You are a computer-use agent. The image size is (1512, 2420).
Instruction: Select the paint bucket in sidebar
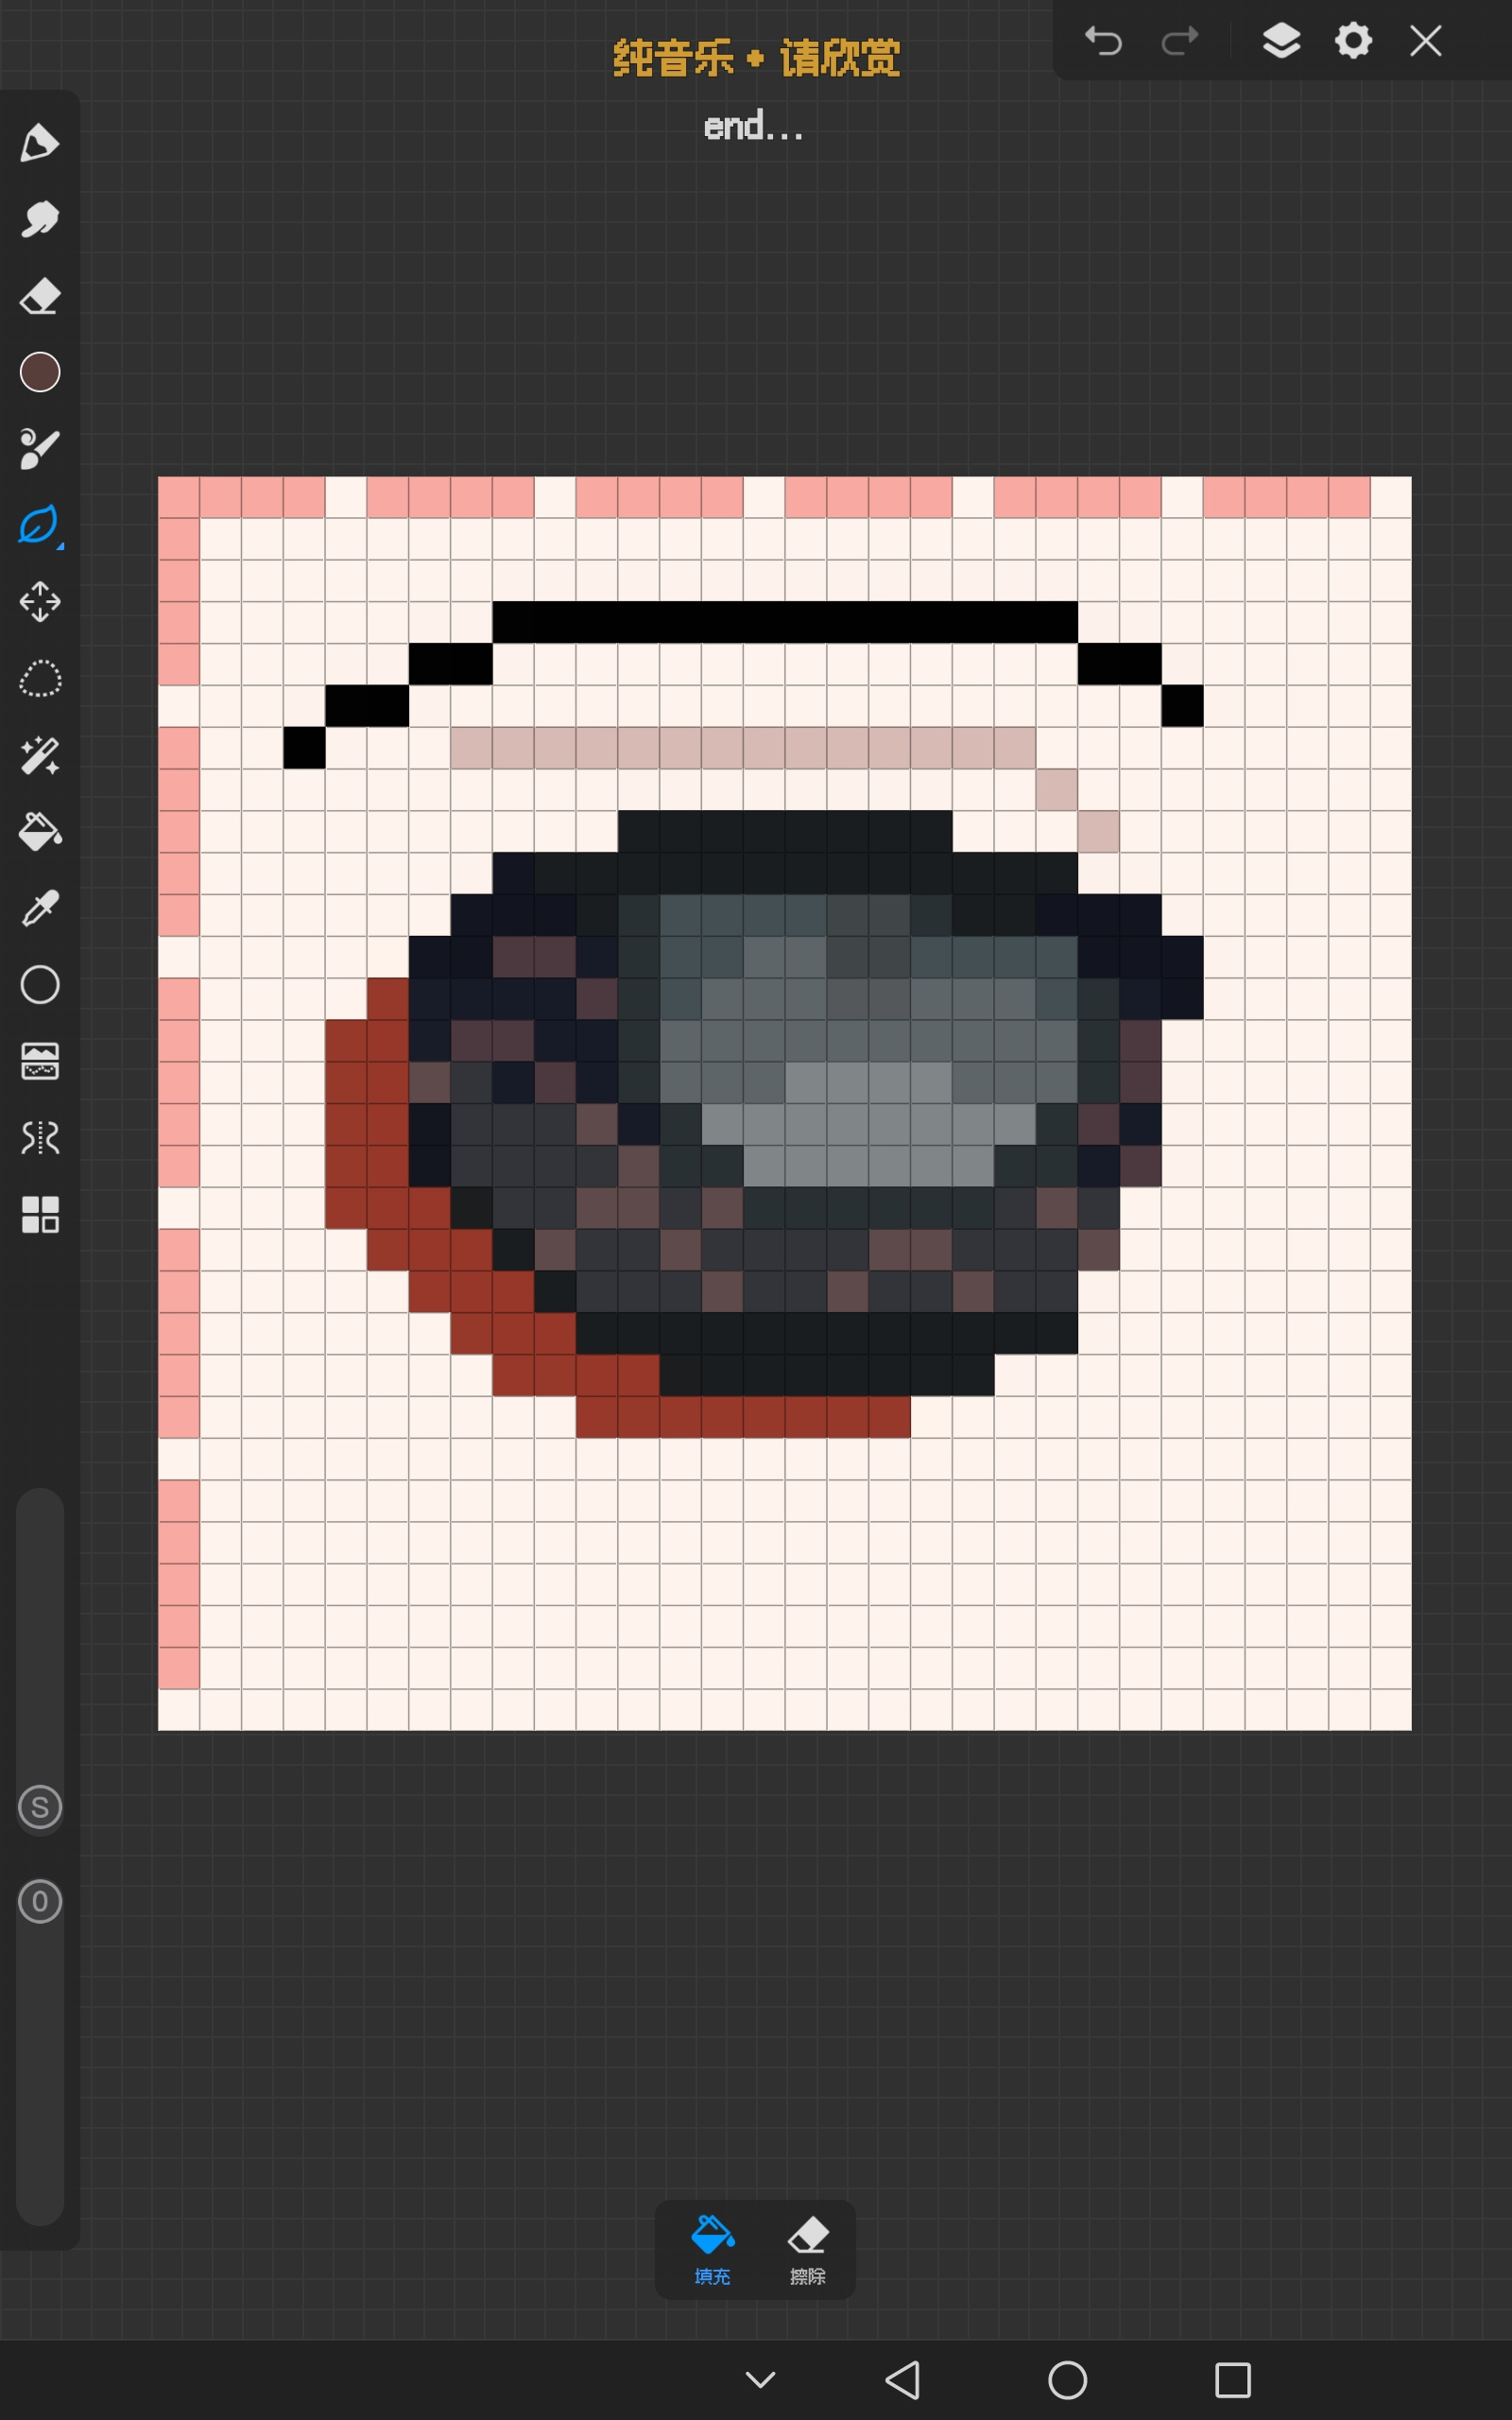40,831
